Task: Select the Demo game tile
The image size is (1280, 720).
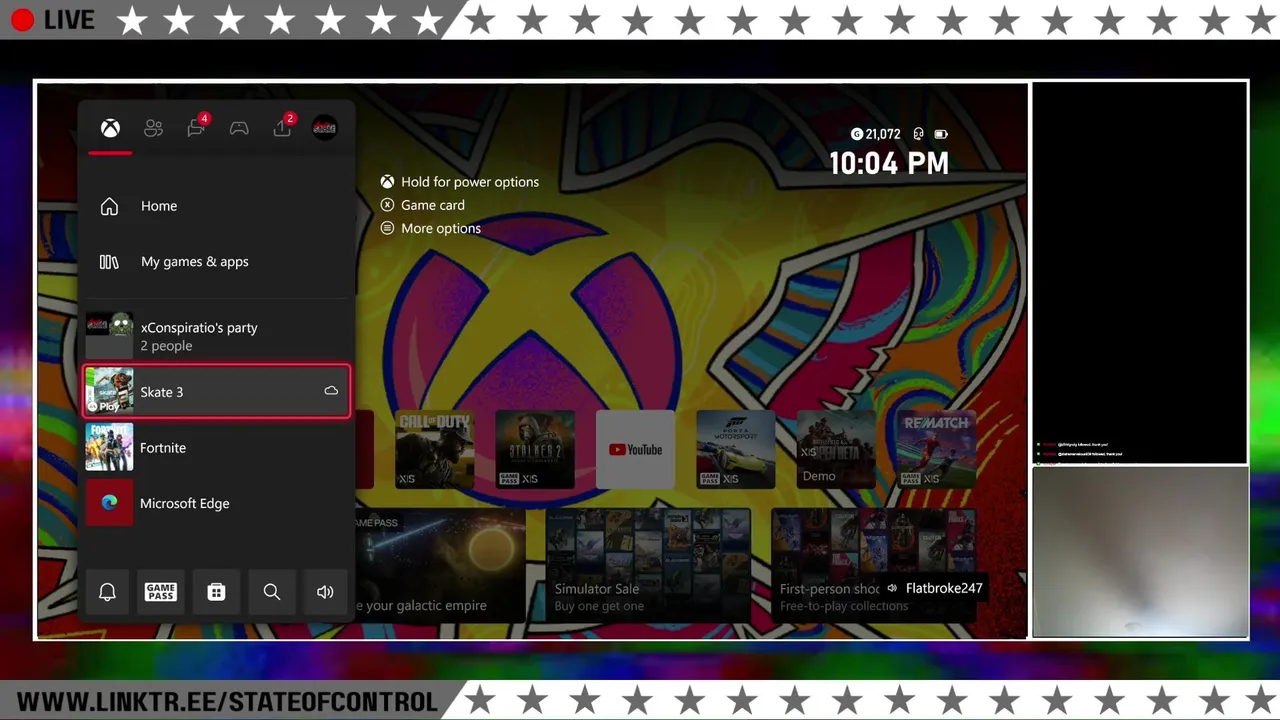Action: pyautogui.click(x=836, y=449)
